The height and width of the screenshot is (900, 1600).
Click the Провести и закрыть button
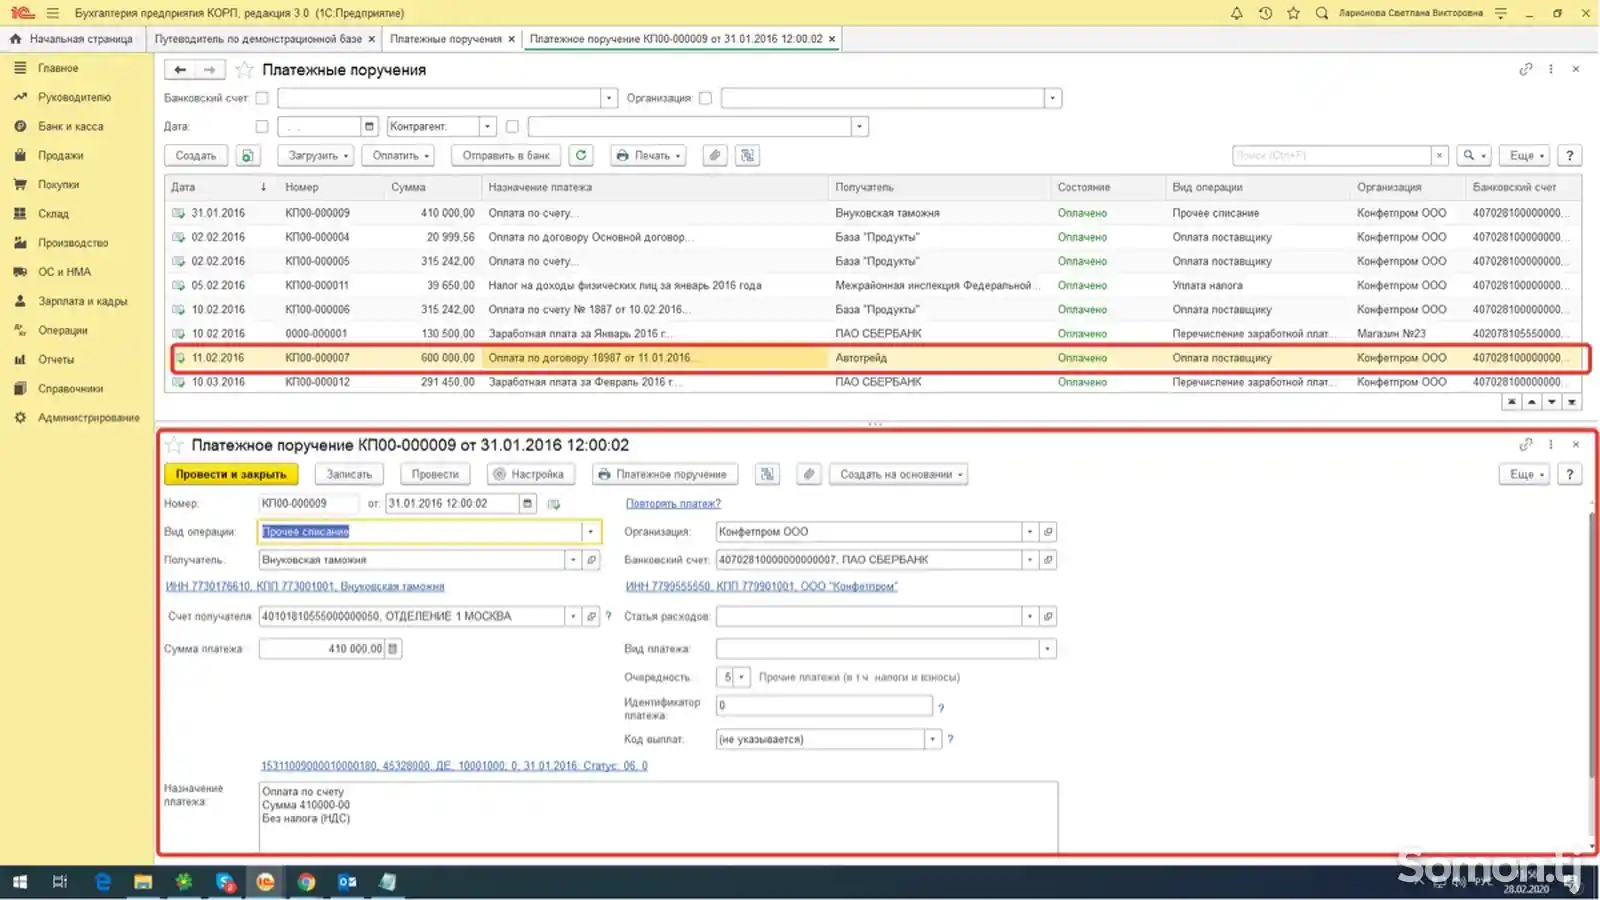click(x=231, y=474)
